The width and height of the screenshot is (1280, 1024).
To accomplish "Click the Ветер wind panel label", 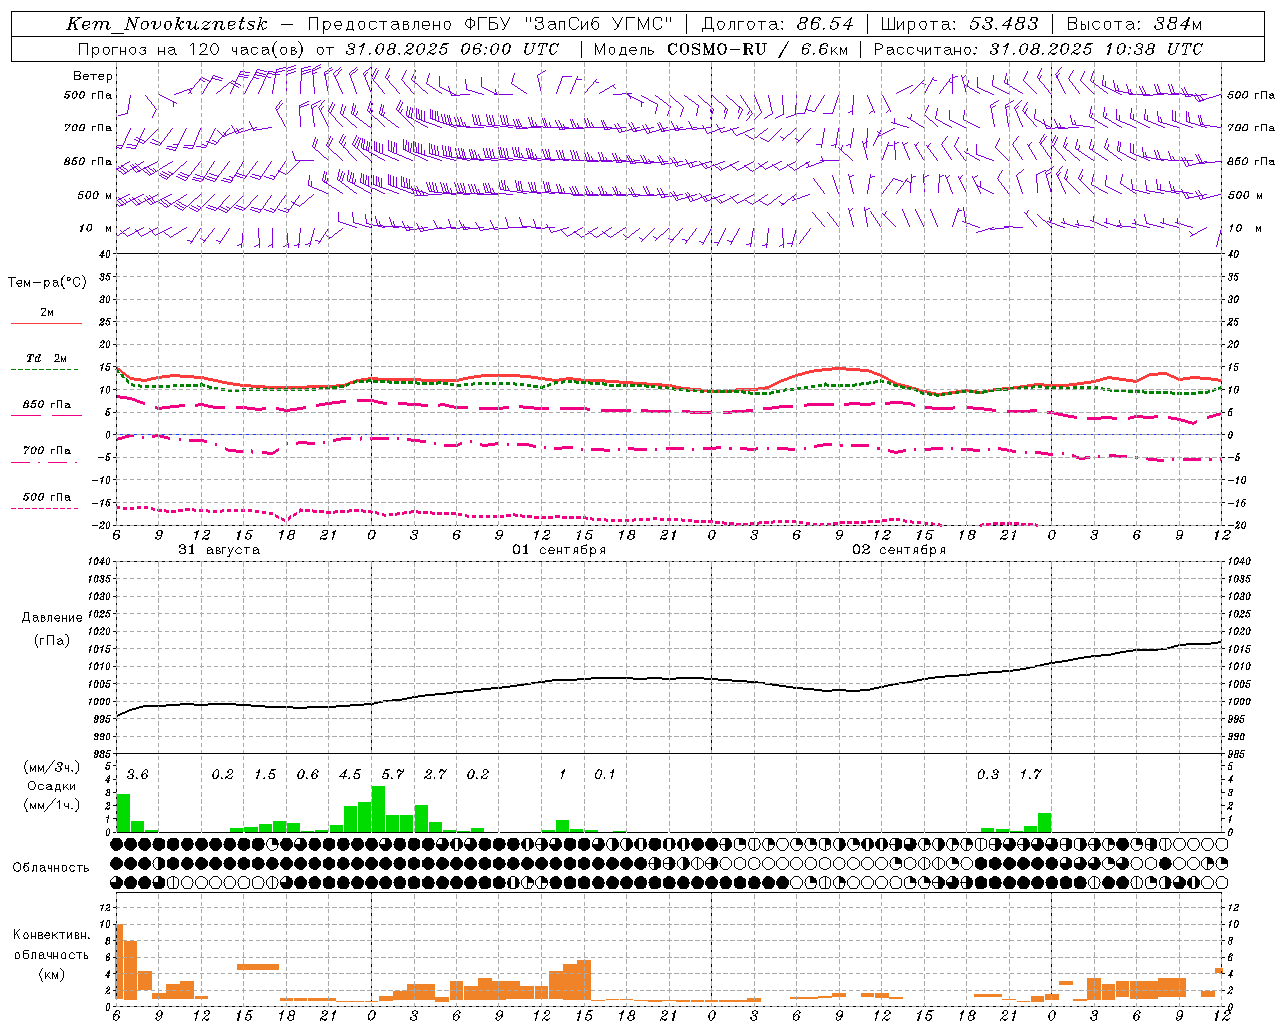I will (x=93, y=76).
